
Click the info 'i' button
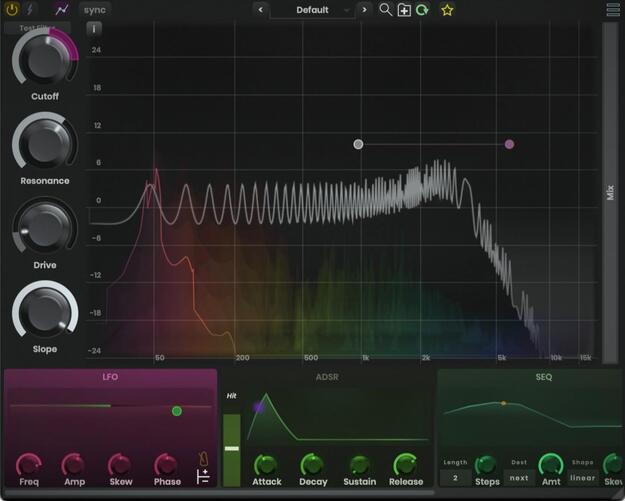(x=94, y=29)
